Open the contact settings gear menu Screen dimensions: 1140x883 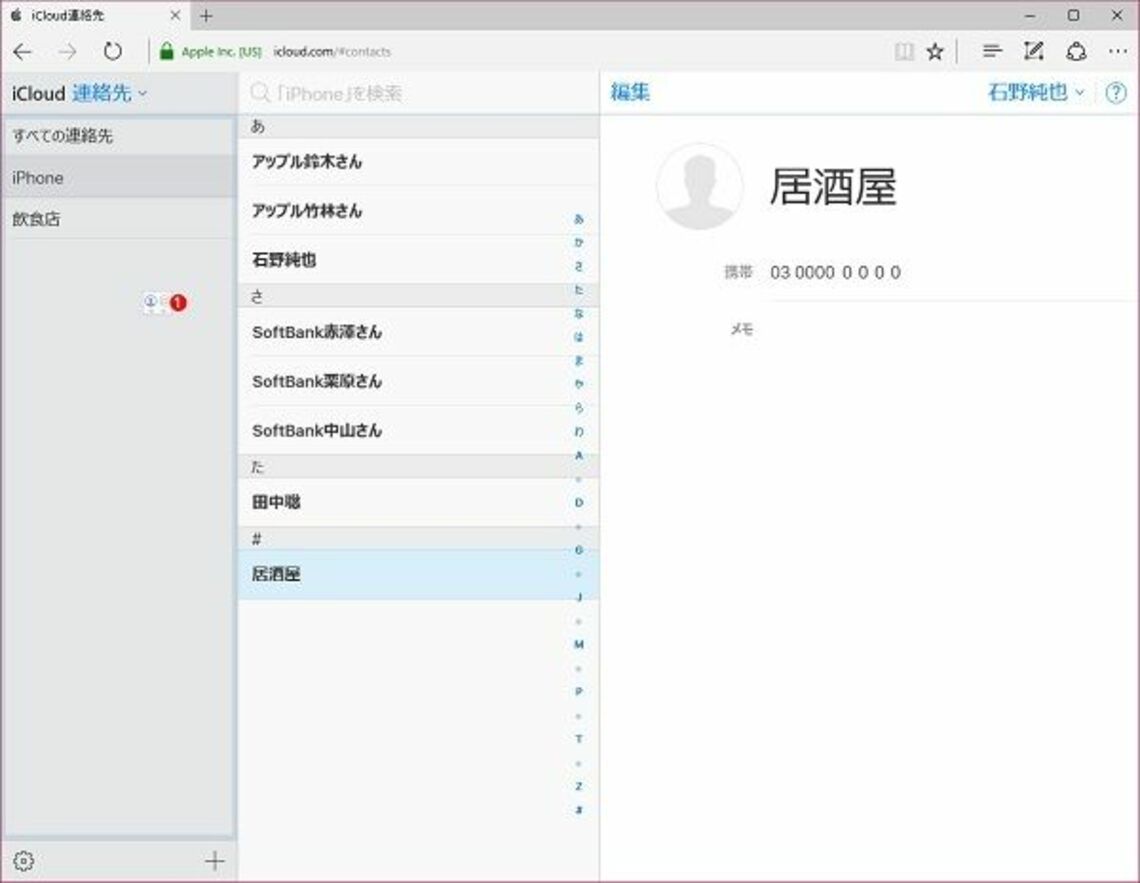click(25, 860)
